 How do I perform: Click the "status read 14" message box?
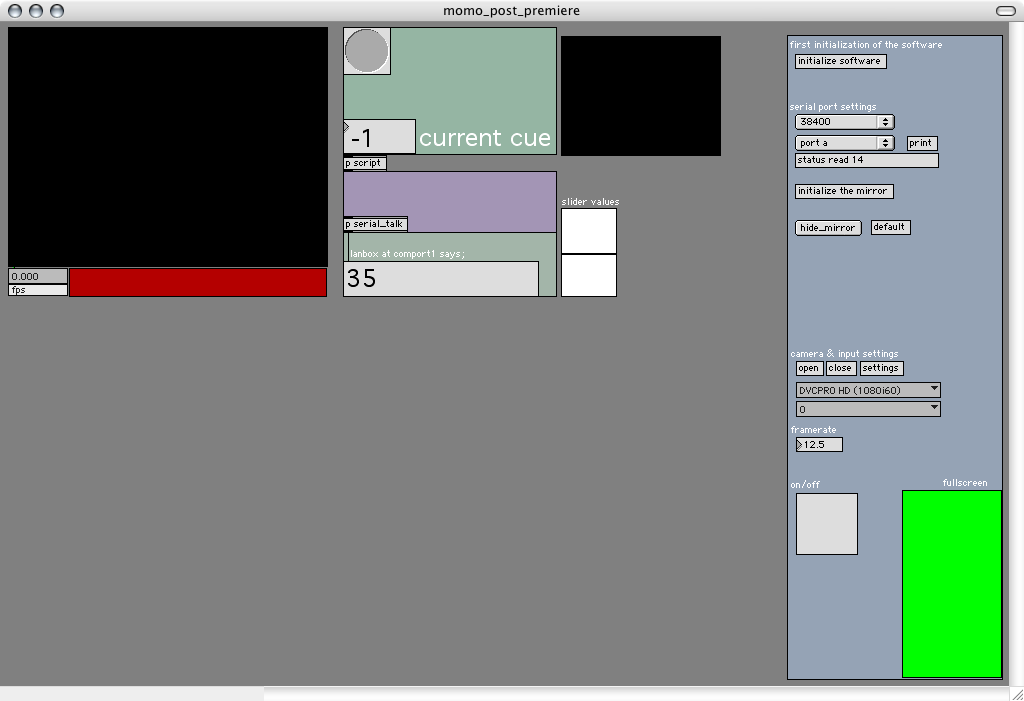(867, 160)
